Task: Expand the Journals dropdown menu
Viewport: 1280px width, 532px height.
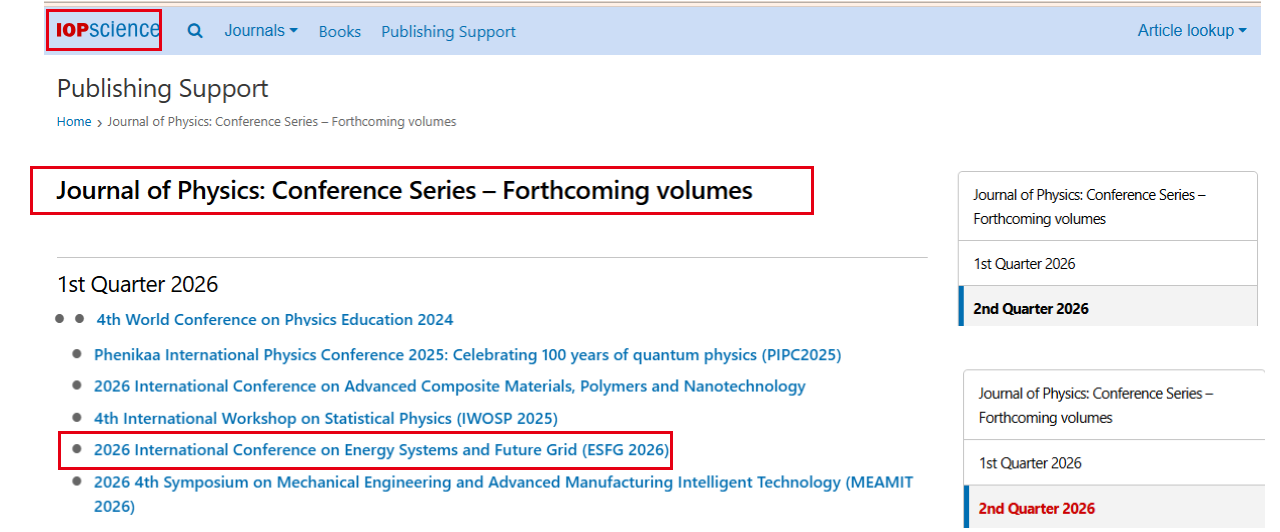Action: tap(260, 31)
